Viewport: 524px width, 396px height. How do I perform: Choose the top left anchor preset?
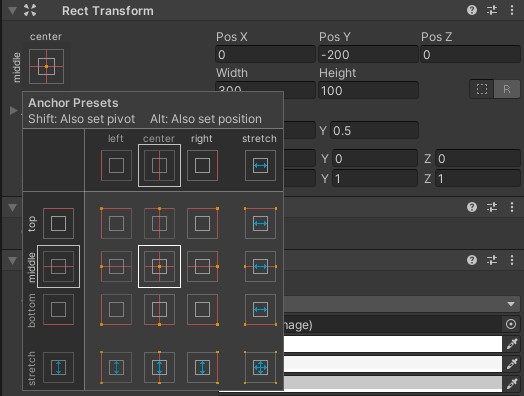116,223
